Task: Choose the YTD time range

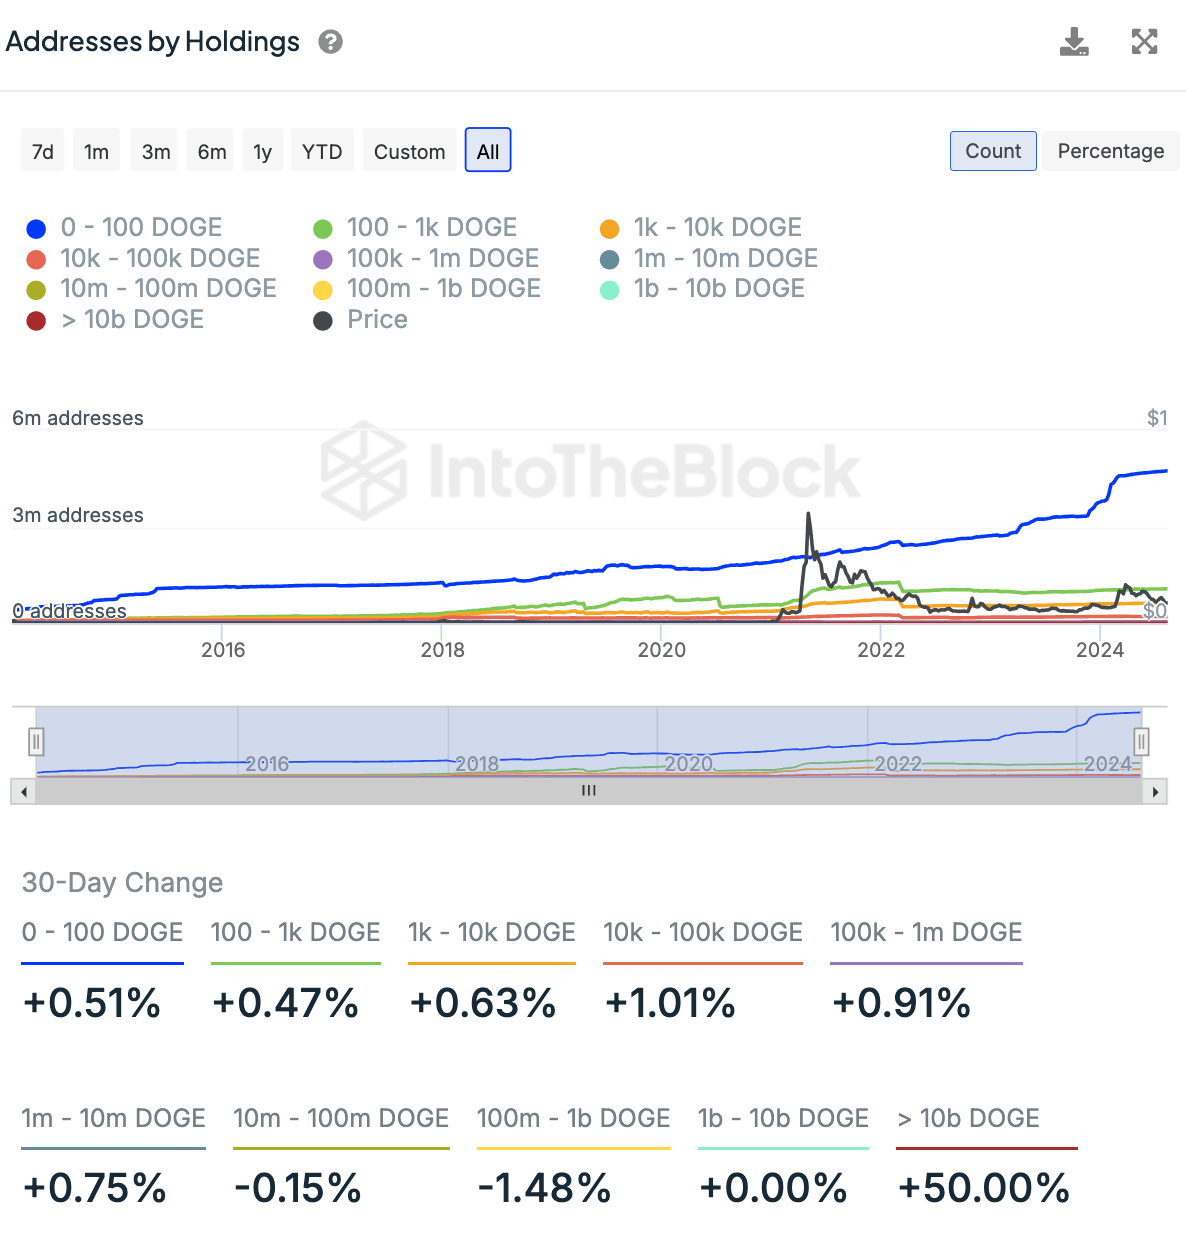Action: click(322, 152)
